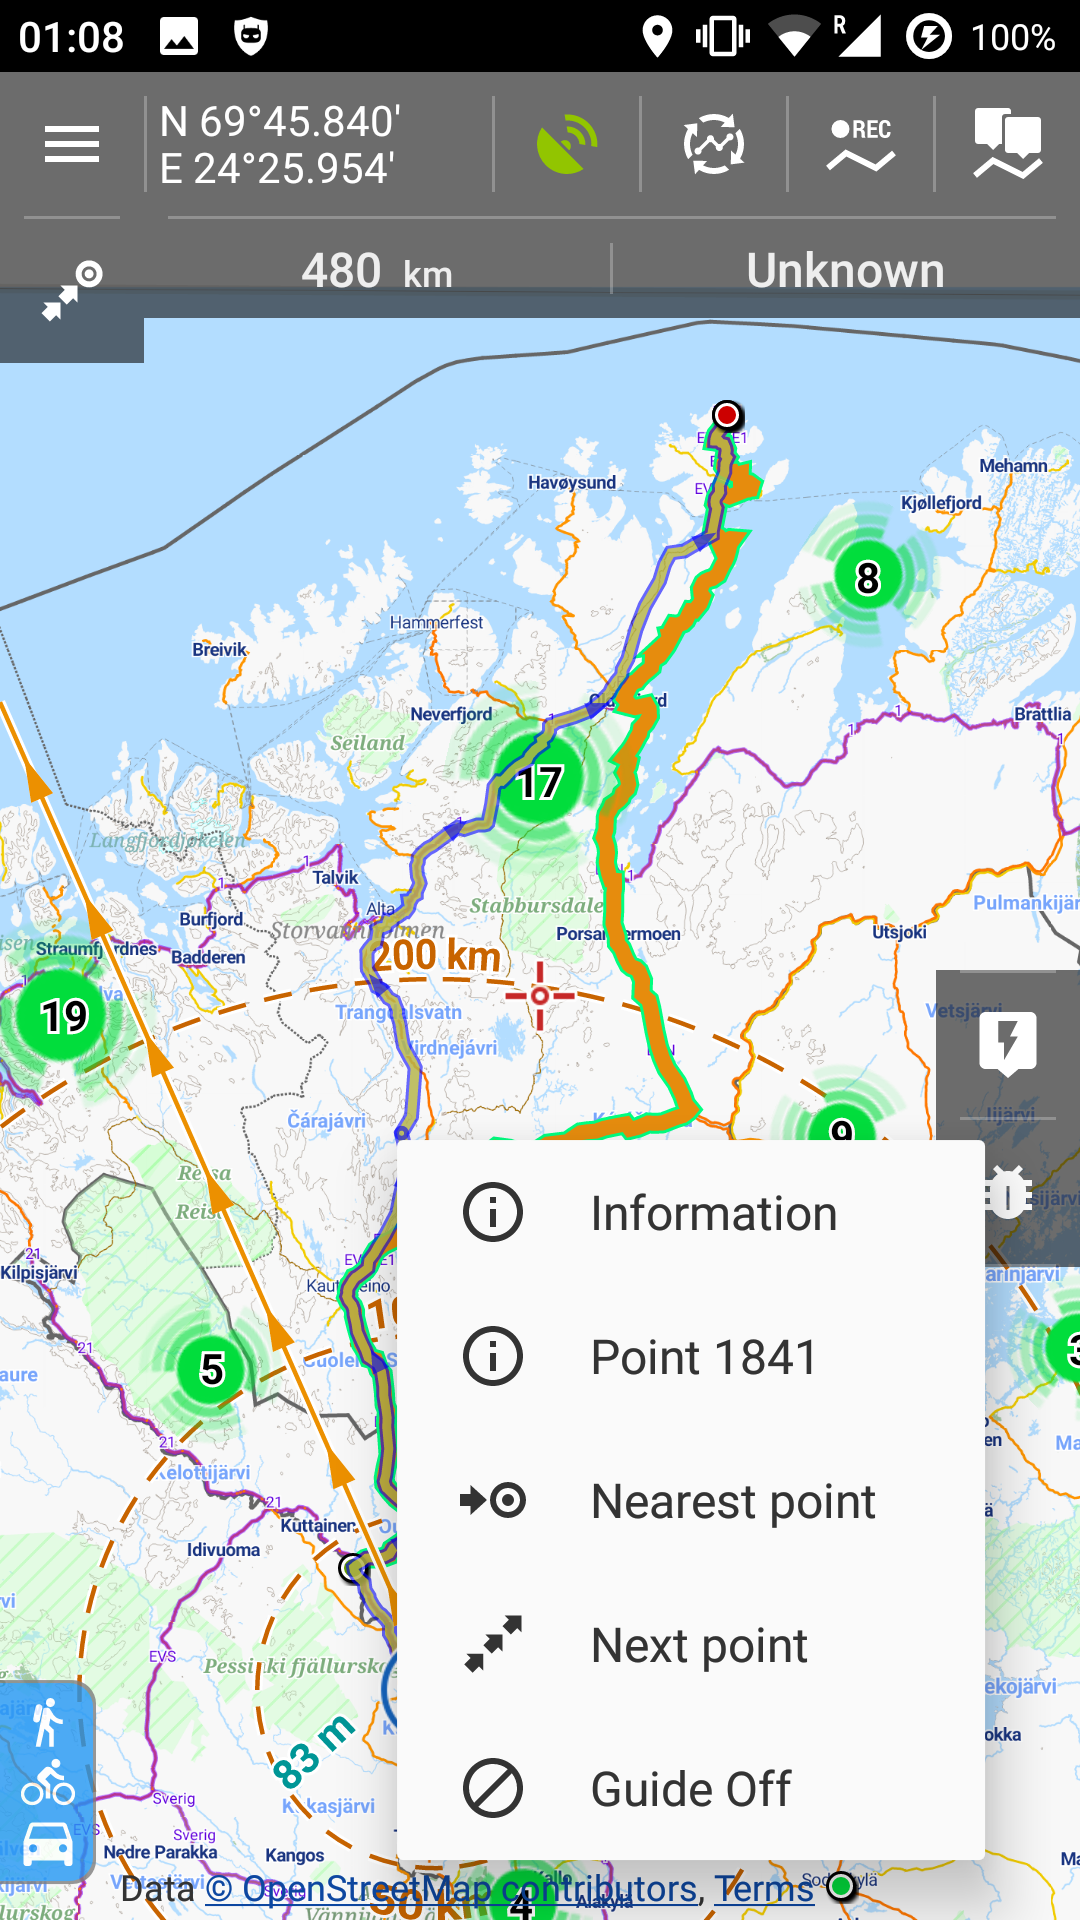The image size is (1080, 1920).
Task: Start track recording with REC button
Action: click(x=861, y=145)
